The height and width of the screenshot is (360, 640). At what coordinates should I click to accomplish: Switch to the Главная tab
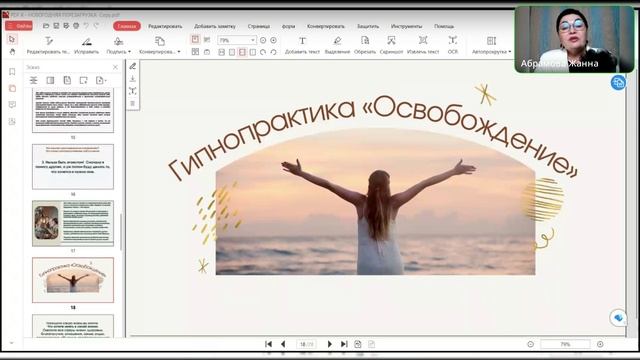coord(127,26)
